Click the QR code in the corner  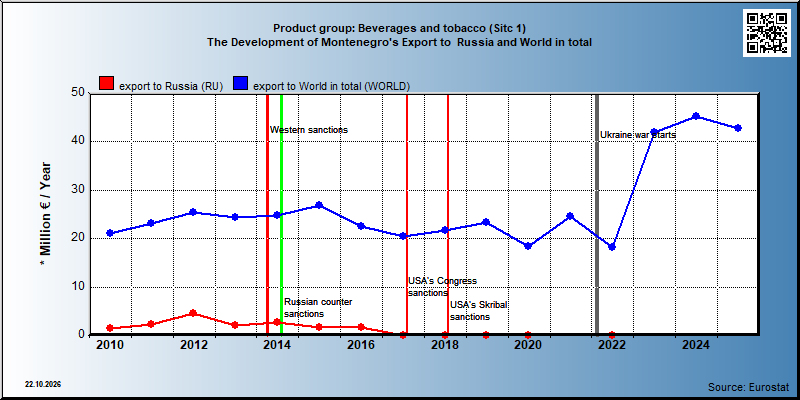(767, 33)
